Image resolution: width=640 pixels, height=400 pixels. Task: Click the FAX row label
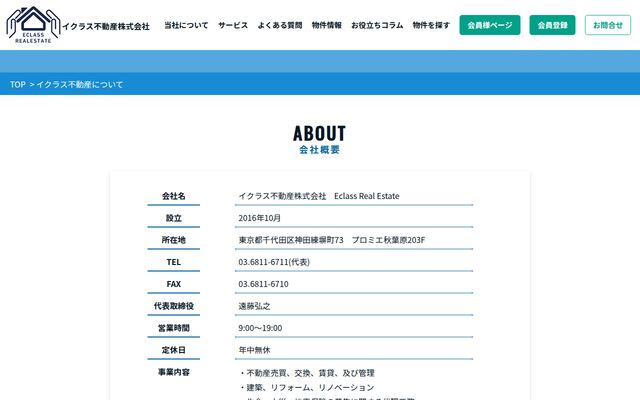[x=173, y=284]
